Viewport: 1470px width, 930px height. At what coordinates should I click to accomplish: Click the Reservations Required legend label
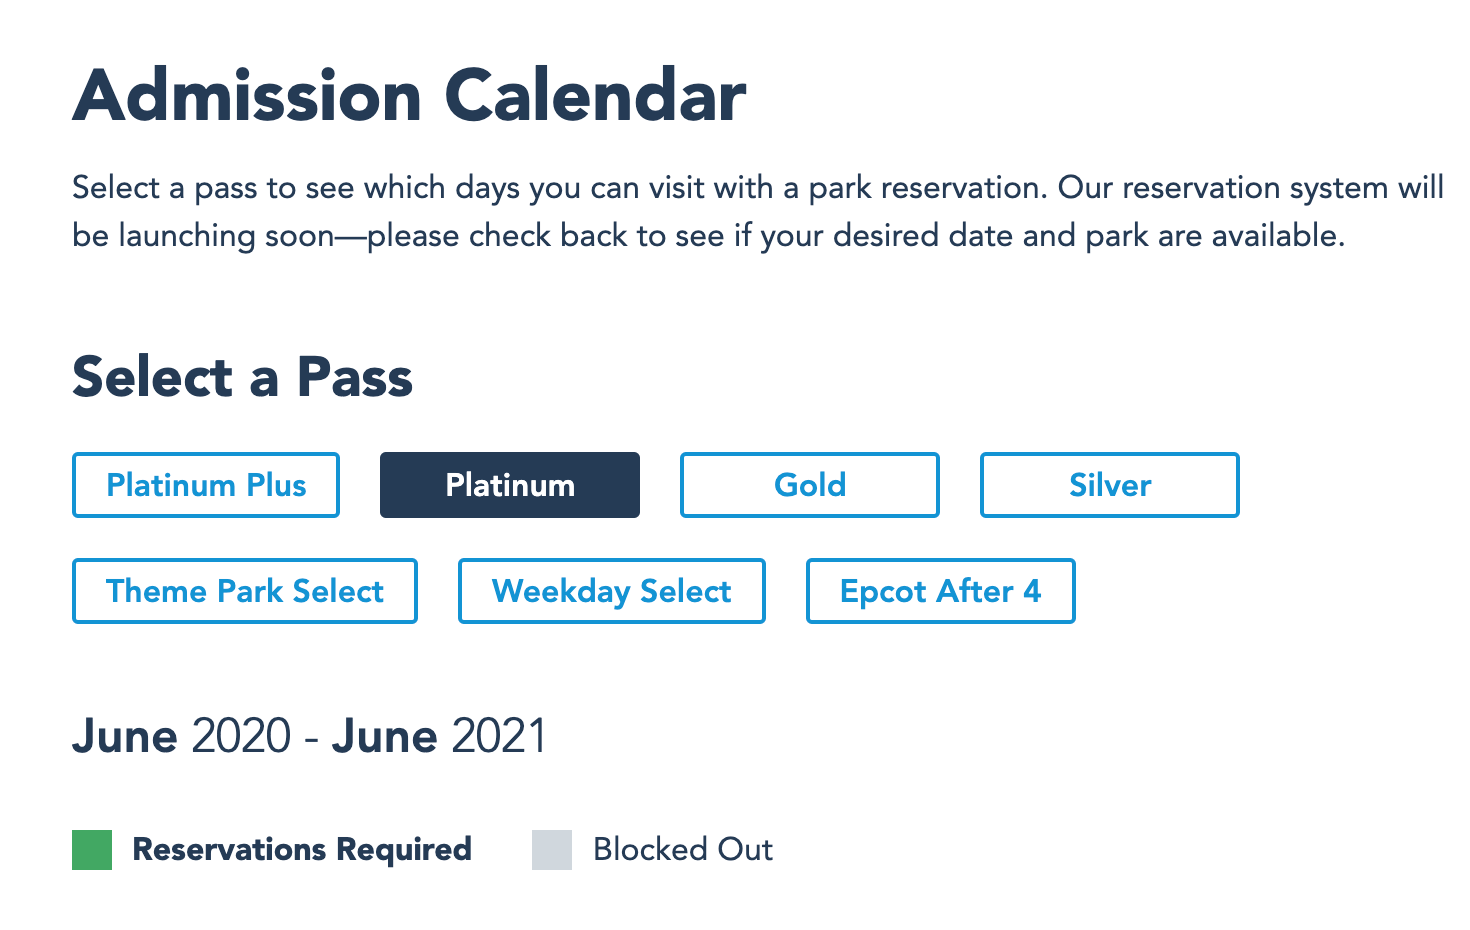pos(302,850)
